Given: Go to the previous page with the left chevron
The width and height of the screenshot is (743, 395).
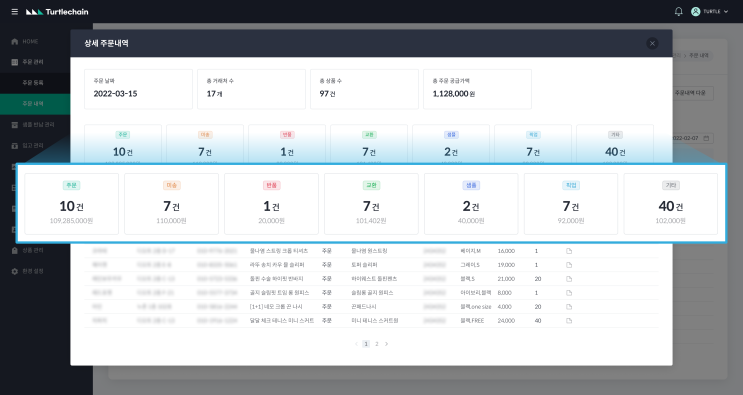Looking at the screenshot, I should [356, 344].
